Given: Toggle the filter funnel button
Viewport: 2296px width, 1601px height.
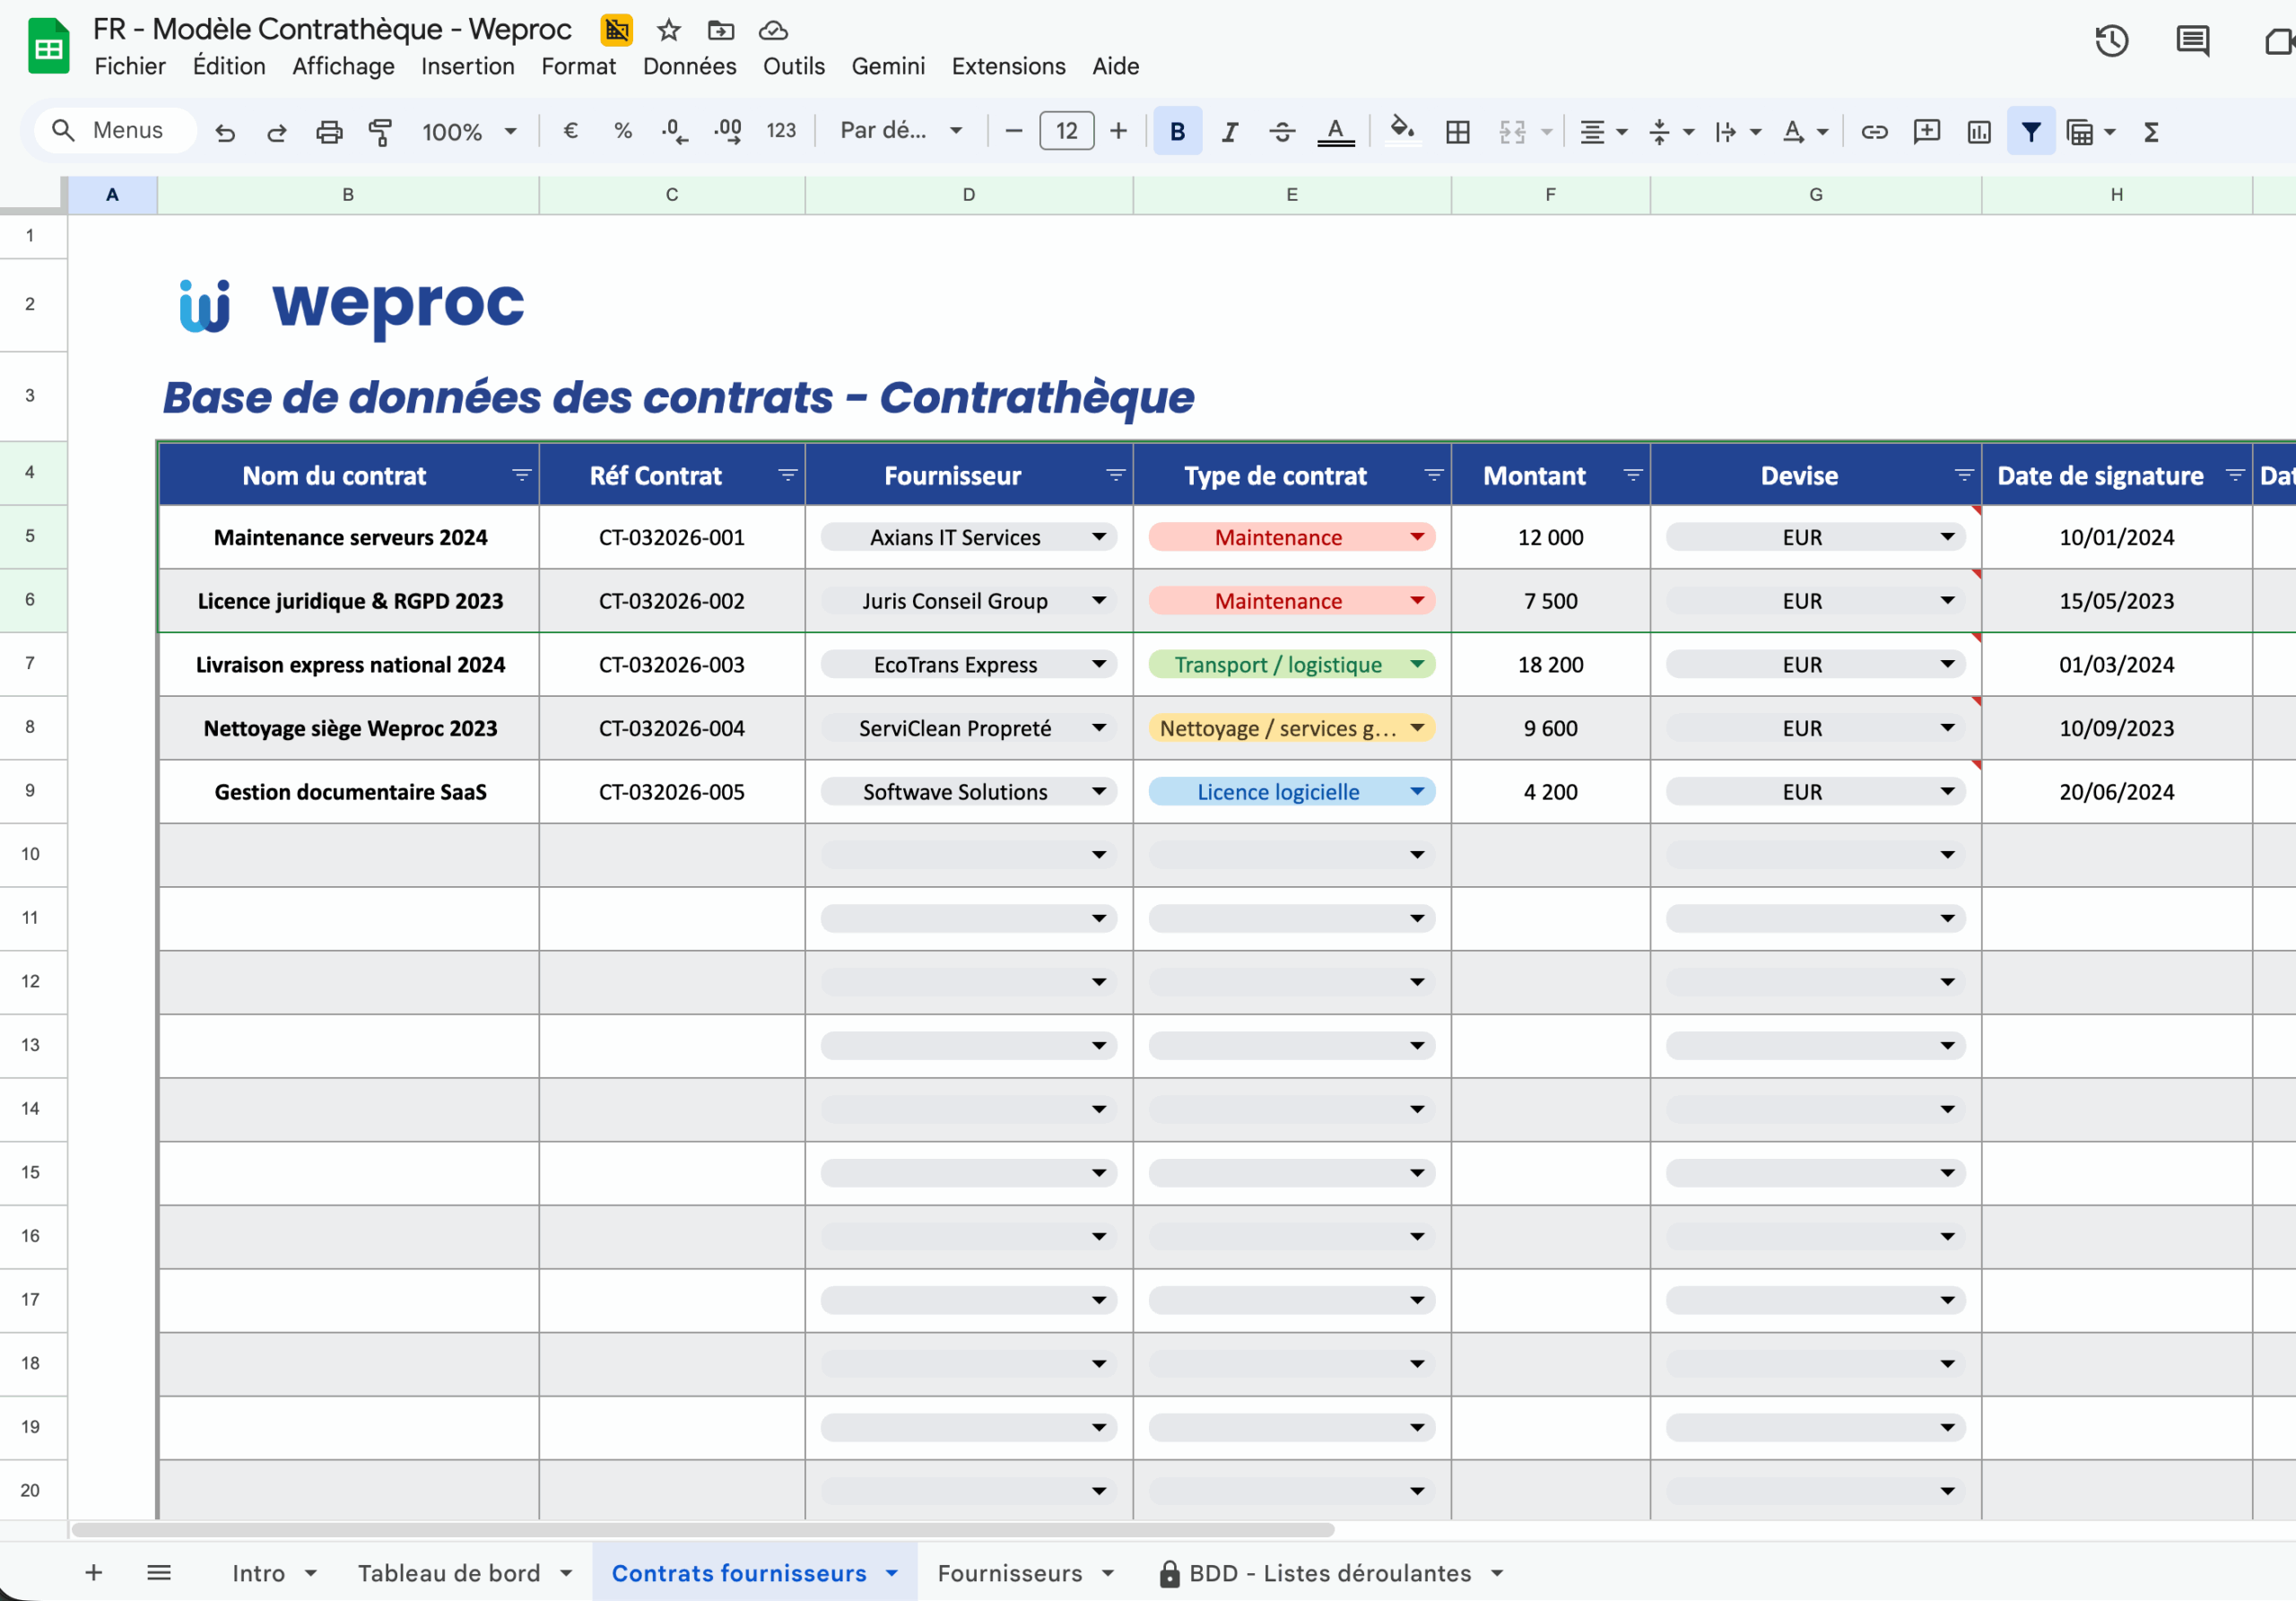Looking at the screenshot, I should coord(2031,131).
